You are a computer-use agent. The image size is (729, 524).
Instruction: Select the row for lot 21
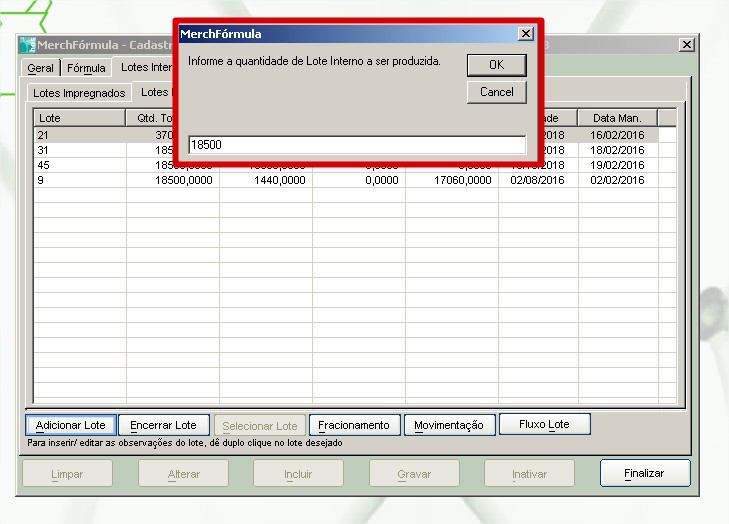point(79,134)
